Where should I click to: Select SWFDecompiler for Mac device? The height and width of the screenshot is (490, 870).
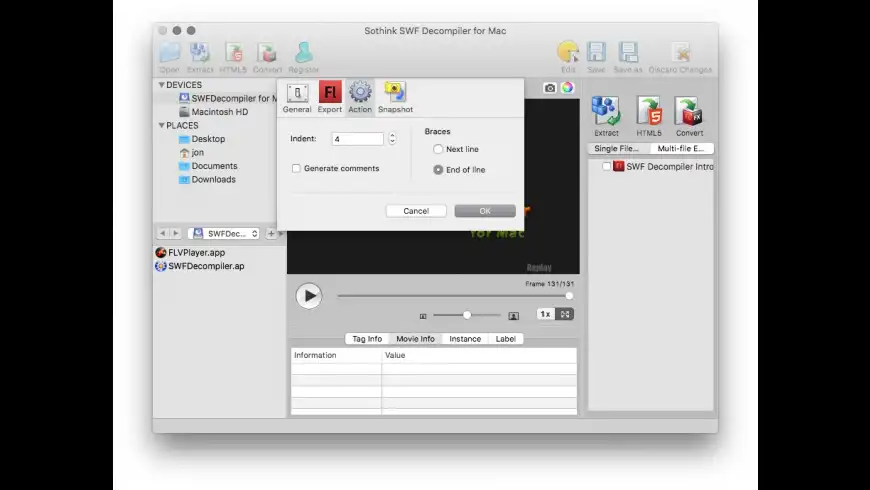(227, 98)
